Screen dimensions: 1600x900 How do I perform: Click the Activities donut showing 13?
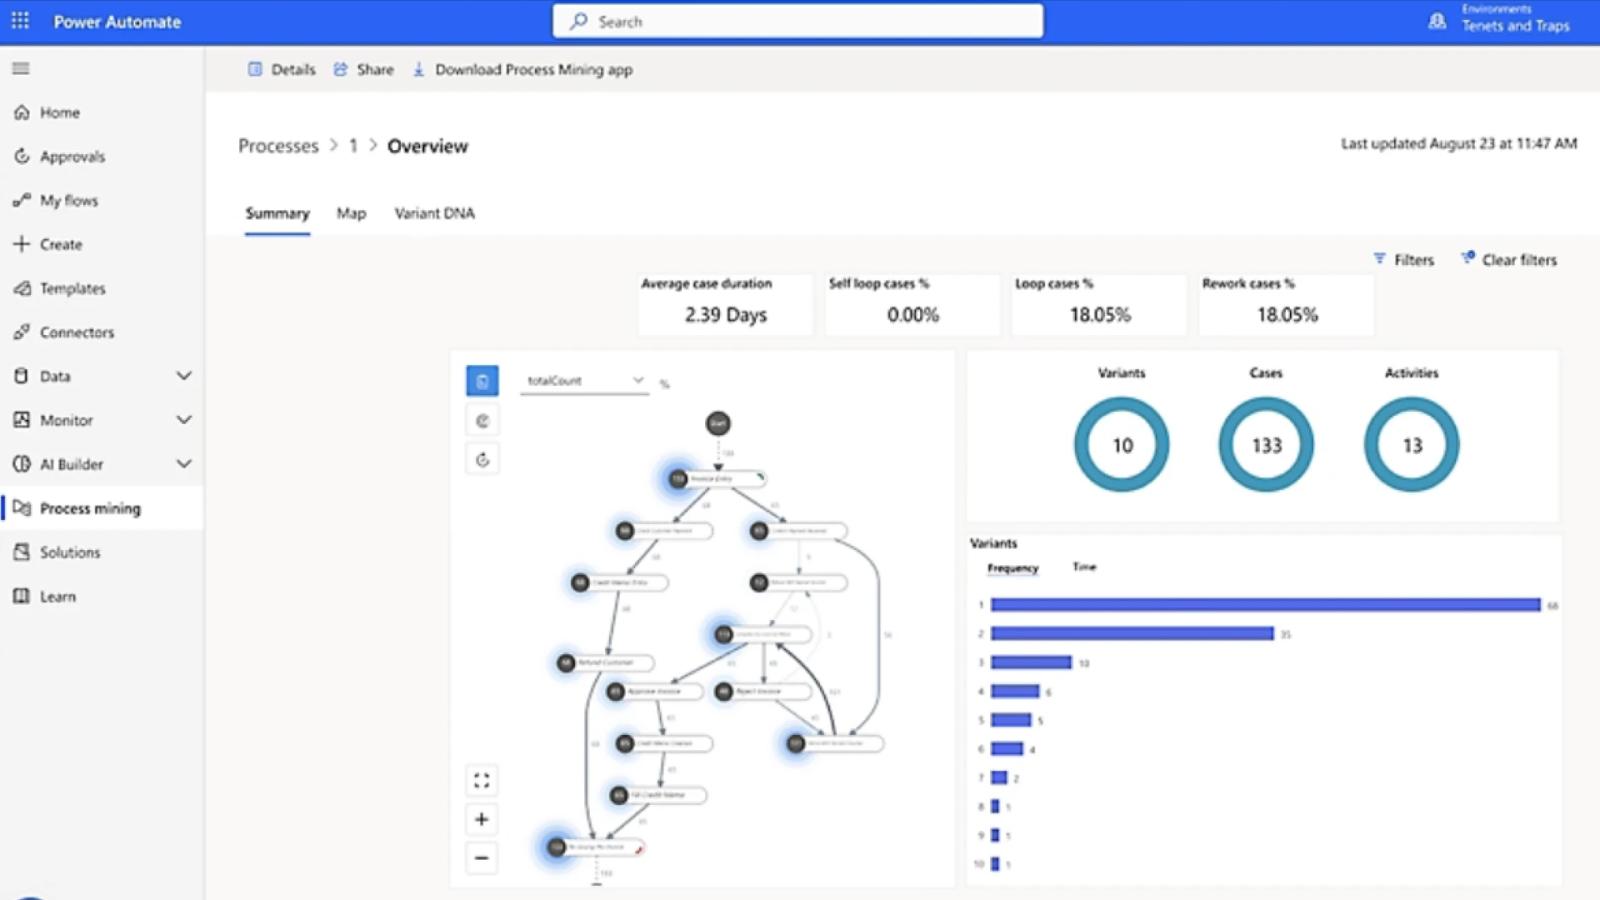point(1411,445)
